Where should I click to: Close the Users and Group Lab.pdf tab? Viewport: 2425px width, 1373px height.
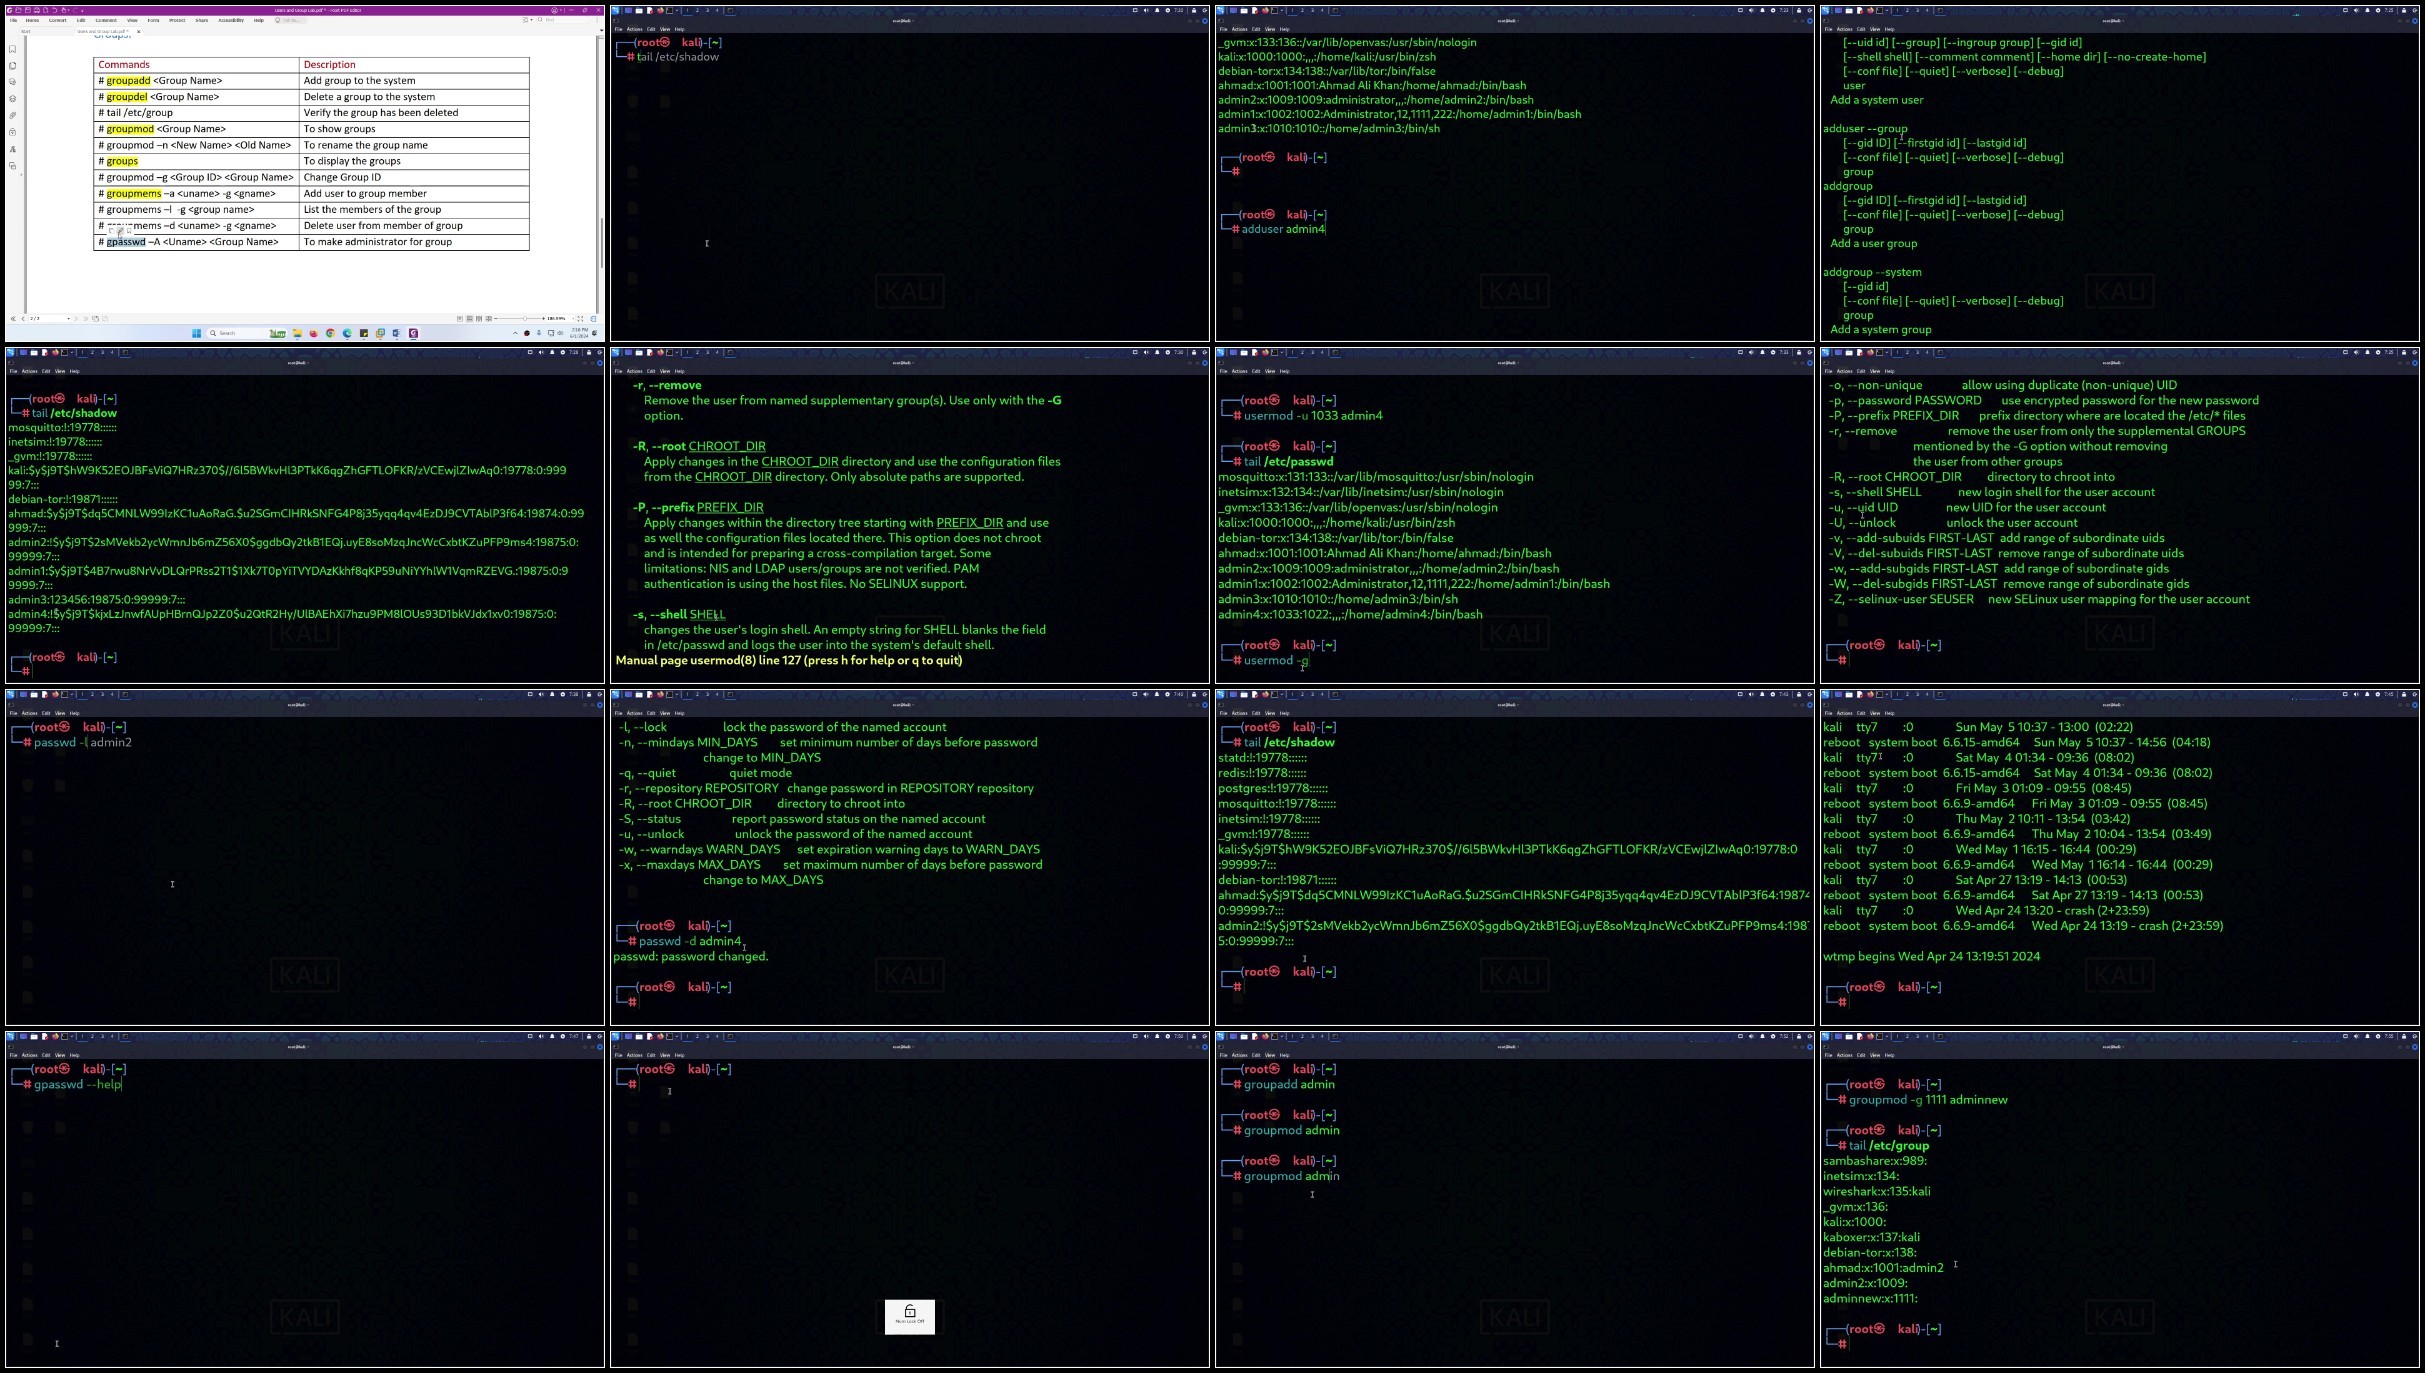[139, 31]
